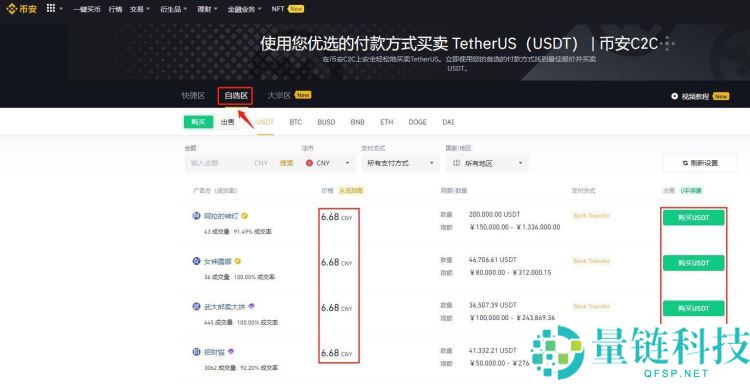Expand the 衍生品 dropdown menu

[x=174, y=9]
